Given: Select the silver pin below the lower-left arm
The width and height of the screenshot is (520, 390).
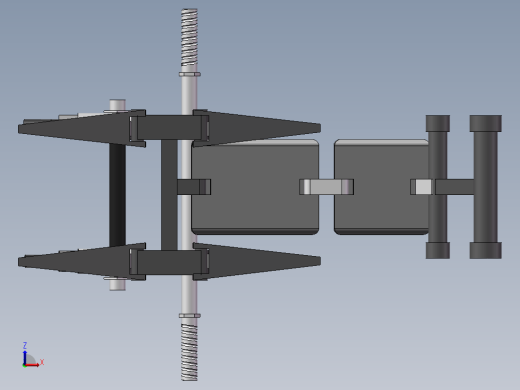Looking at the screenshot, I should [117, 284].
